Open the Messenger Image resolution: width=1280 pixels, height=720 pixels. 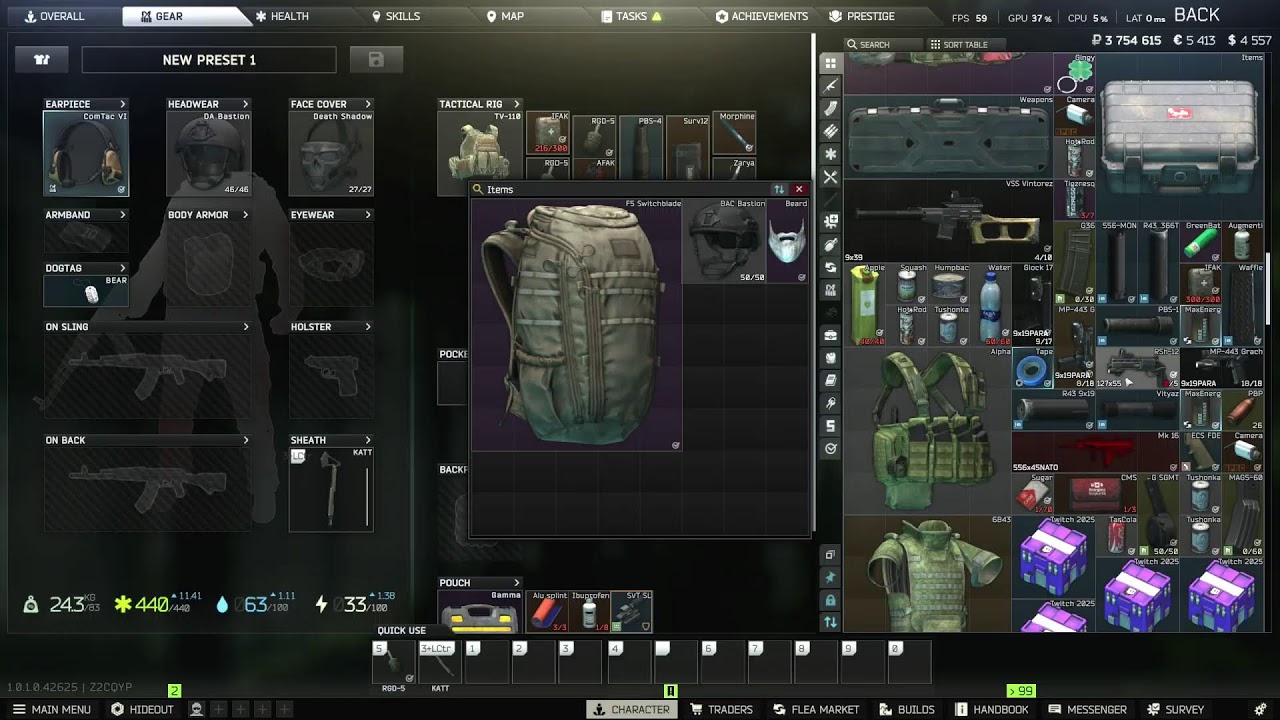[1088, 709]
